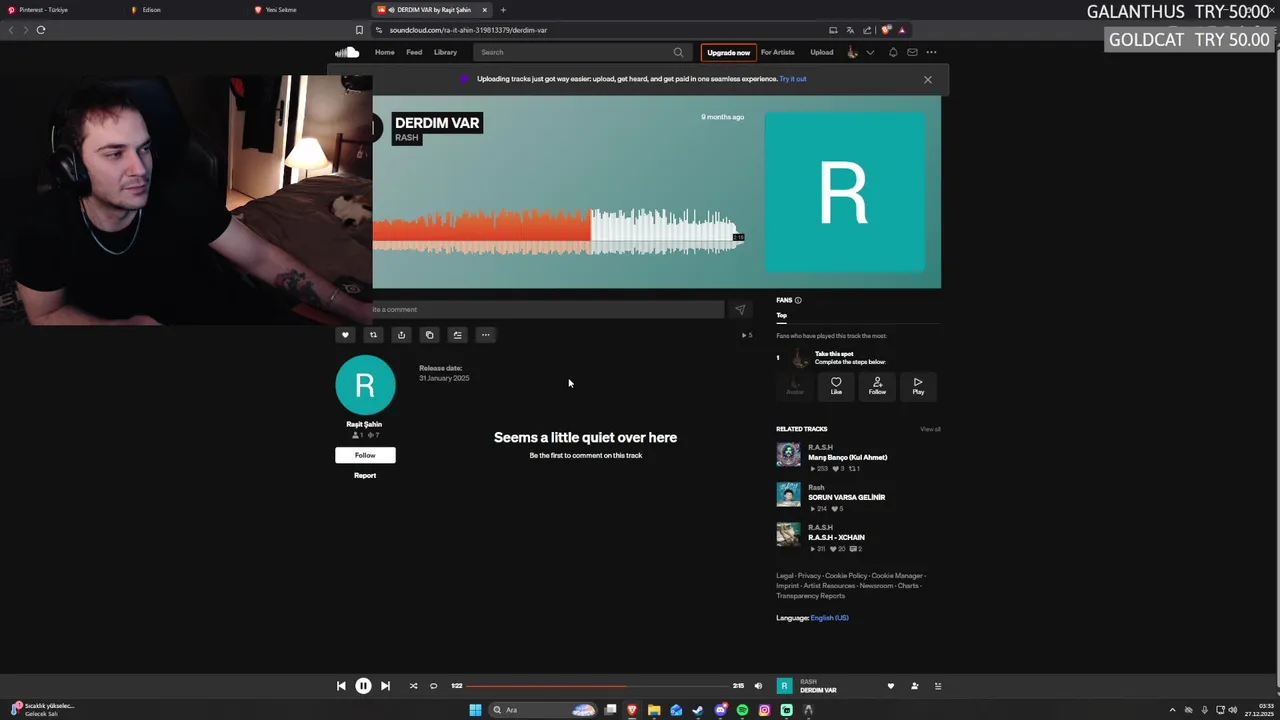Report this track
Image resolution: width=1280 pixels, height=720 pixels.
[x=365, y=475]
